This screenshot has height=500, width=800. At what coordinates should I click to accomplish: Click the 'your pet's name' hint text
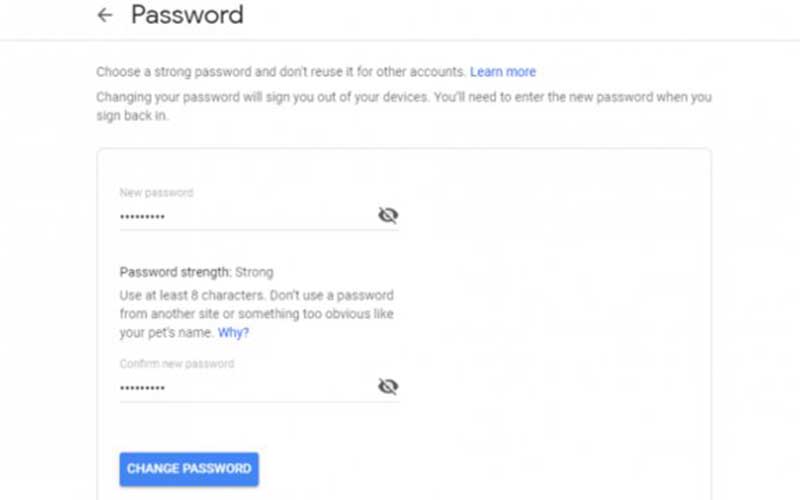166,333
